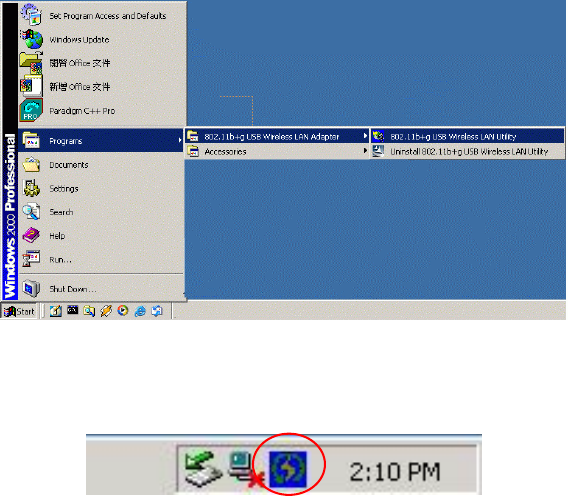Click the orange pencil Quick Launch icon

coord(106,311)
